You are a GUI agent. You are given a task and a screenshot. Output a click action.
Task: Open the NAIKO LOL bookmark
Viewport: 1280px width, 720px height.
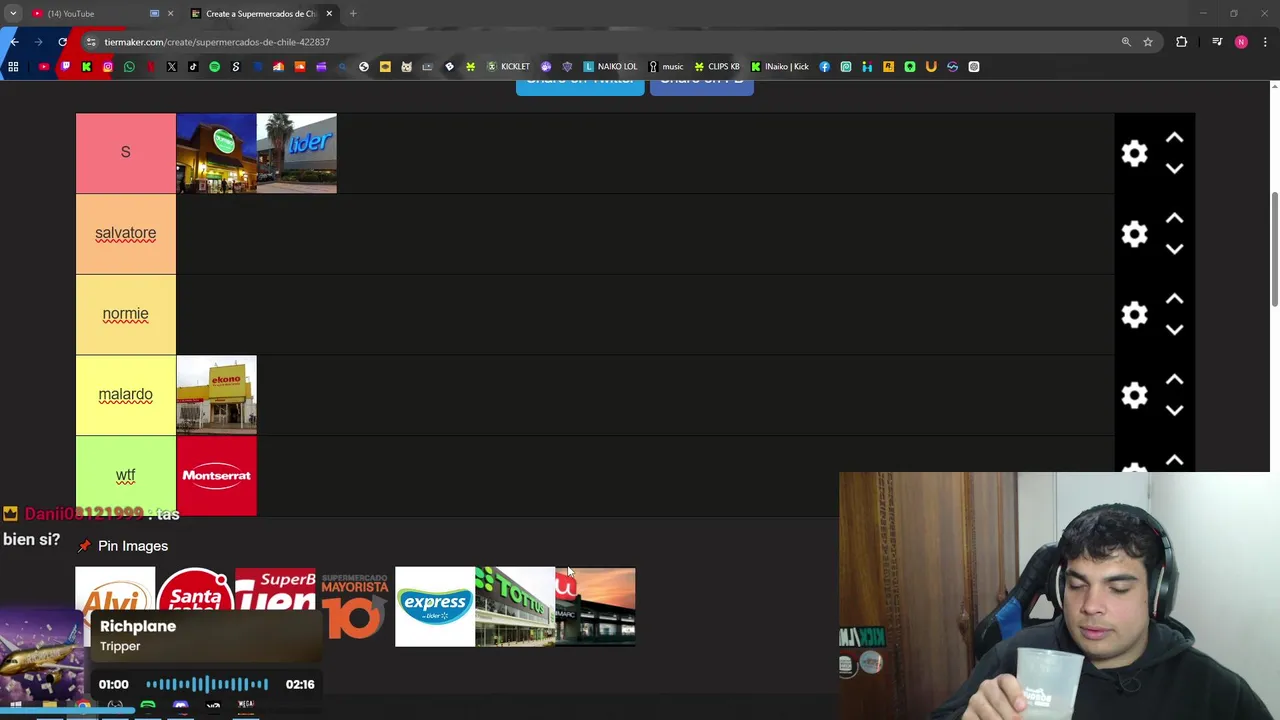pos(610,67)
